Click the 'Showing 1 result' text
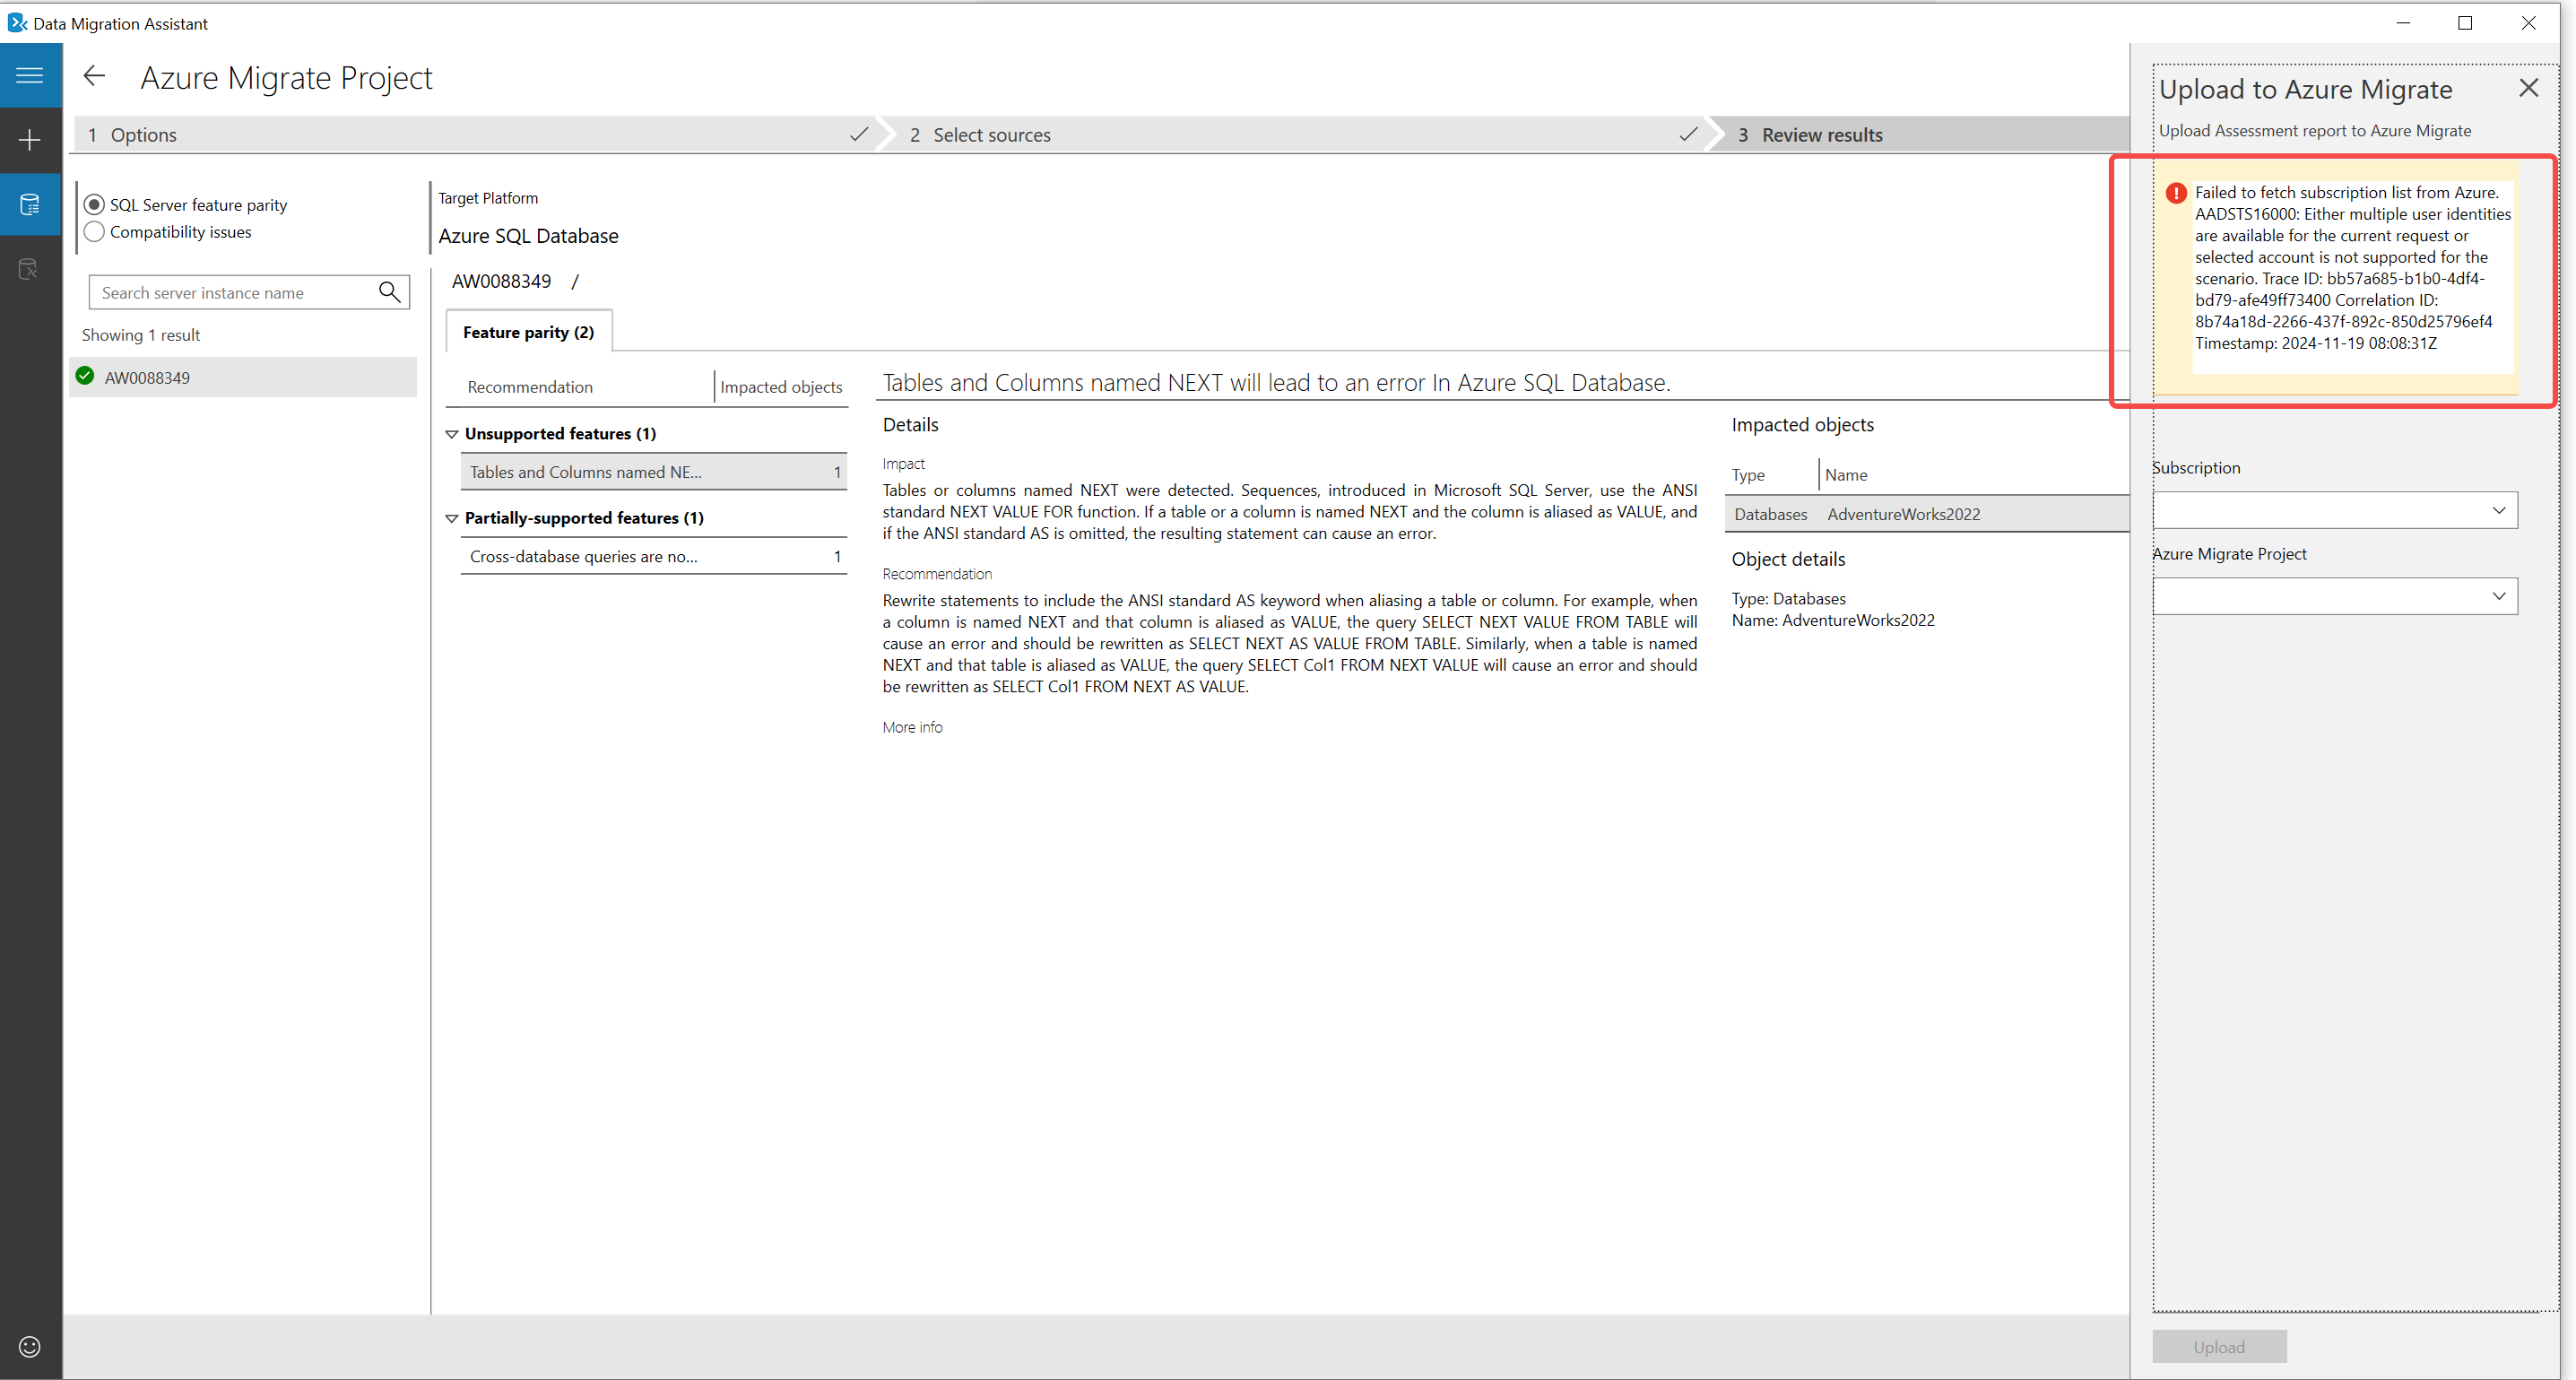This screenshot has width=2576, height=1380. [x=141, y=335]
